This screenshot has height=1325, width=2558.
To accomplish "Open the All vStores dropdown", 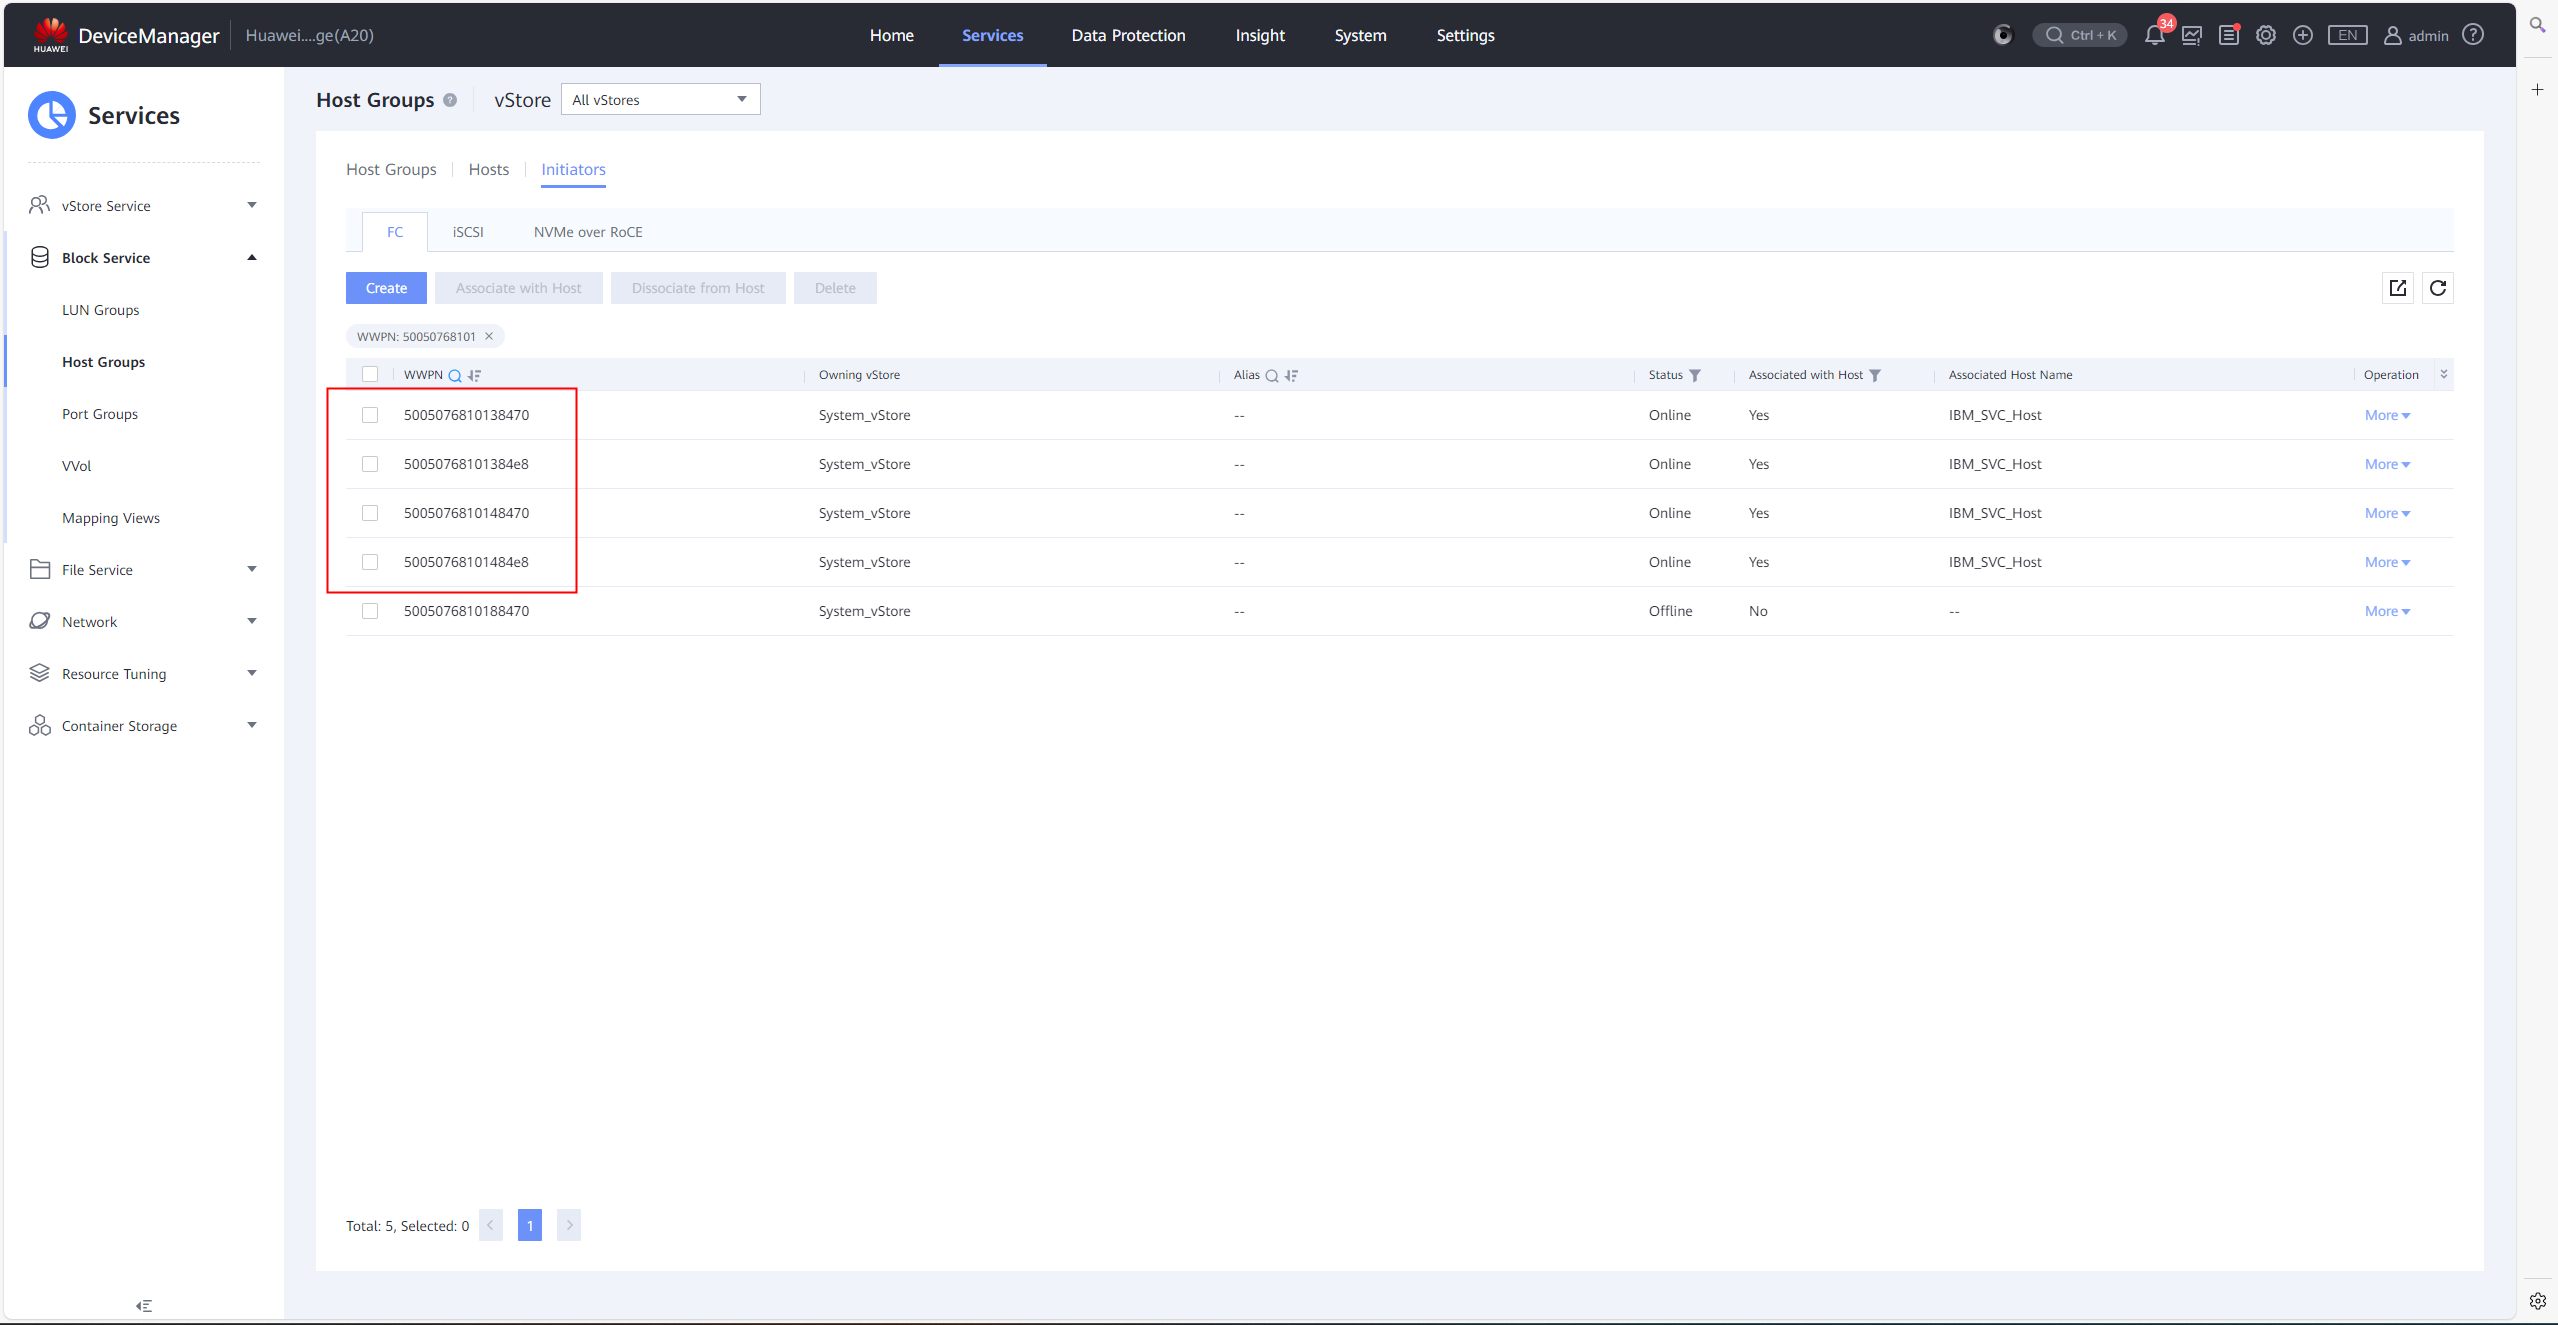I will (x=660, y=100).
